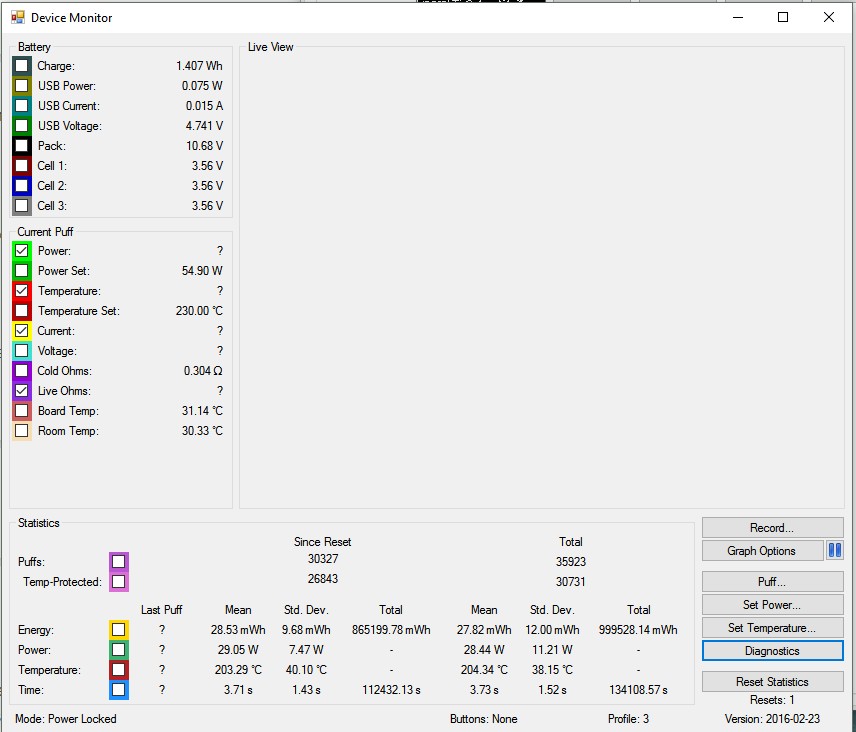The height and width of the screenshot is (732, 856).
Task: Click the pause icon beside Graph Options
Action: click(834, 550)
